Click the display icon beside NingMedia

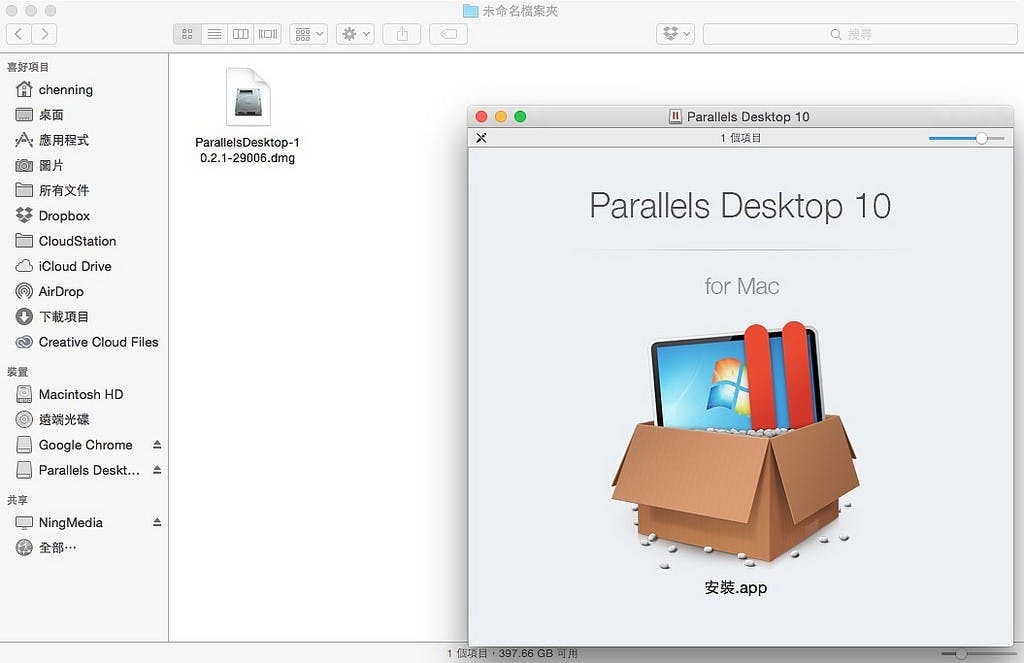[24, 523]
